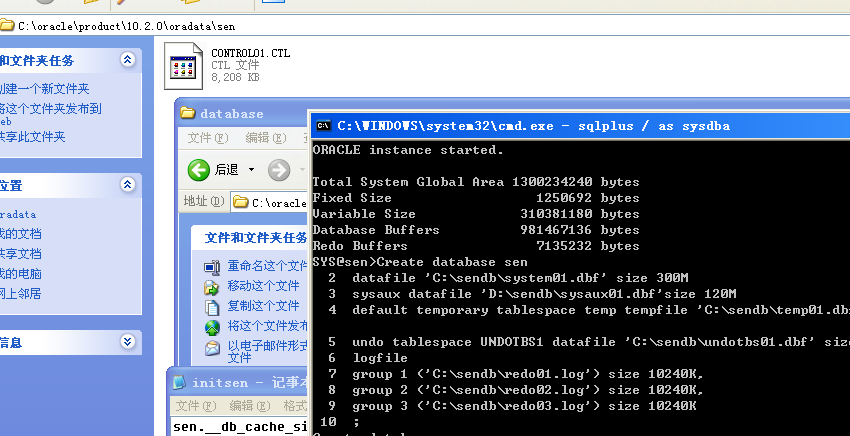Click the CONTROL01.CTL file name
Viewport: 850px width, 436px height.
[x=250, y=53]
